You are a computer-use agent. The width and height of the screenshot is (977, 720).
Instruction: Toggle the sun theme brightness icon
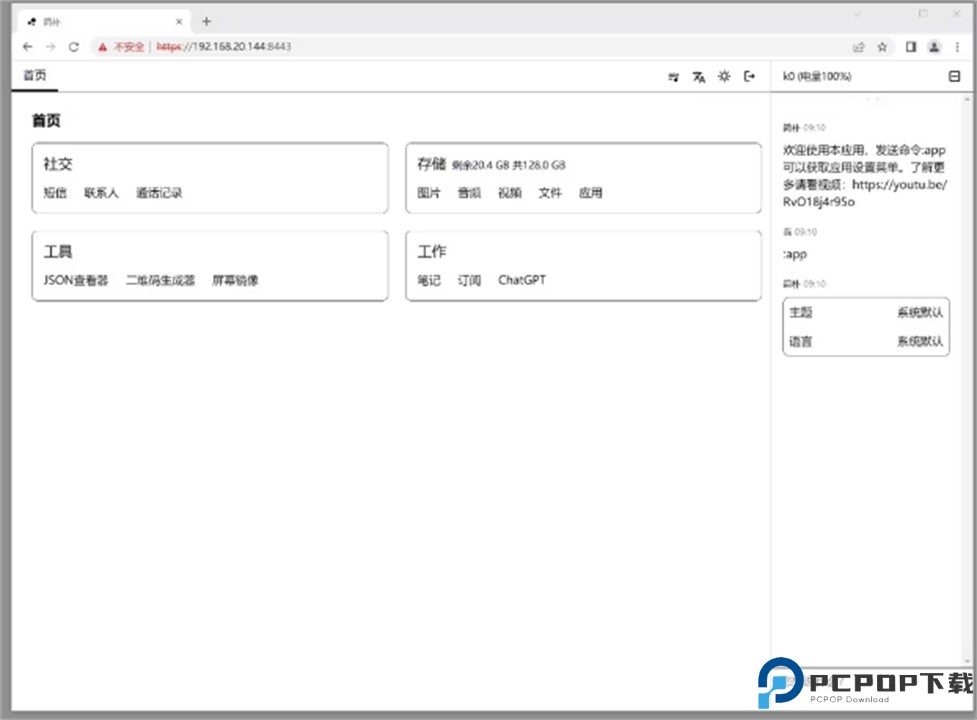click(724, 77)
